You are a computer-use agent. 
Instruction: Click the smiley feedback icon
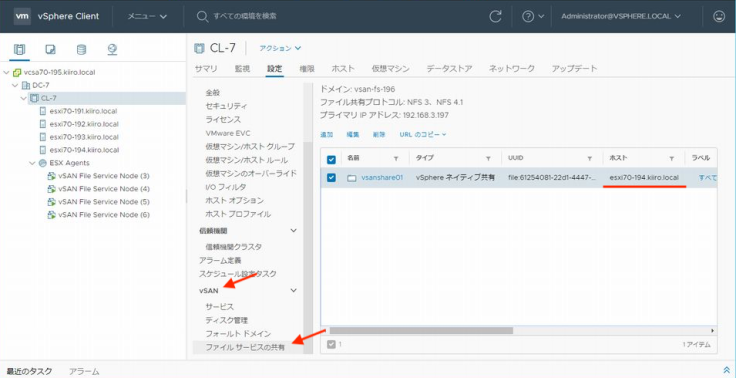pos(719,16)
